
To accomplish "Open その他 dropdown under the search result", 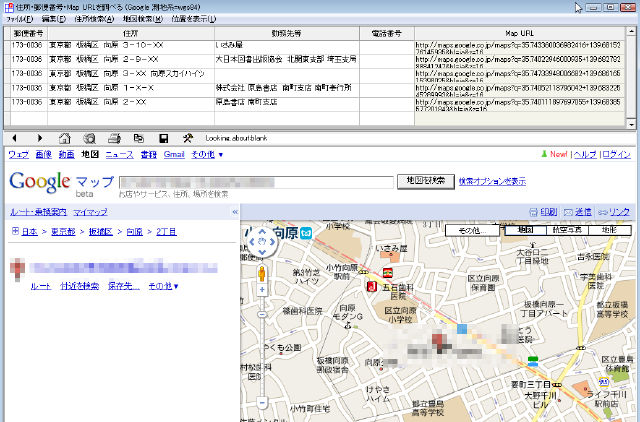I will pyautogui.click(x=163, y=286).
